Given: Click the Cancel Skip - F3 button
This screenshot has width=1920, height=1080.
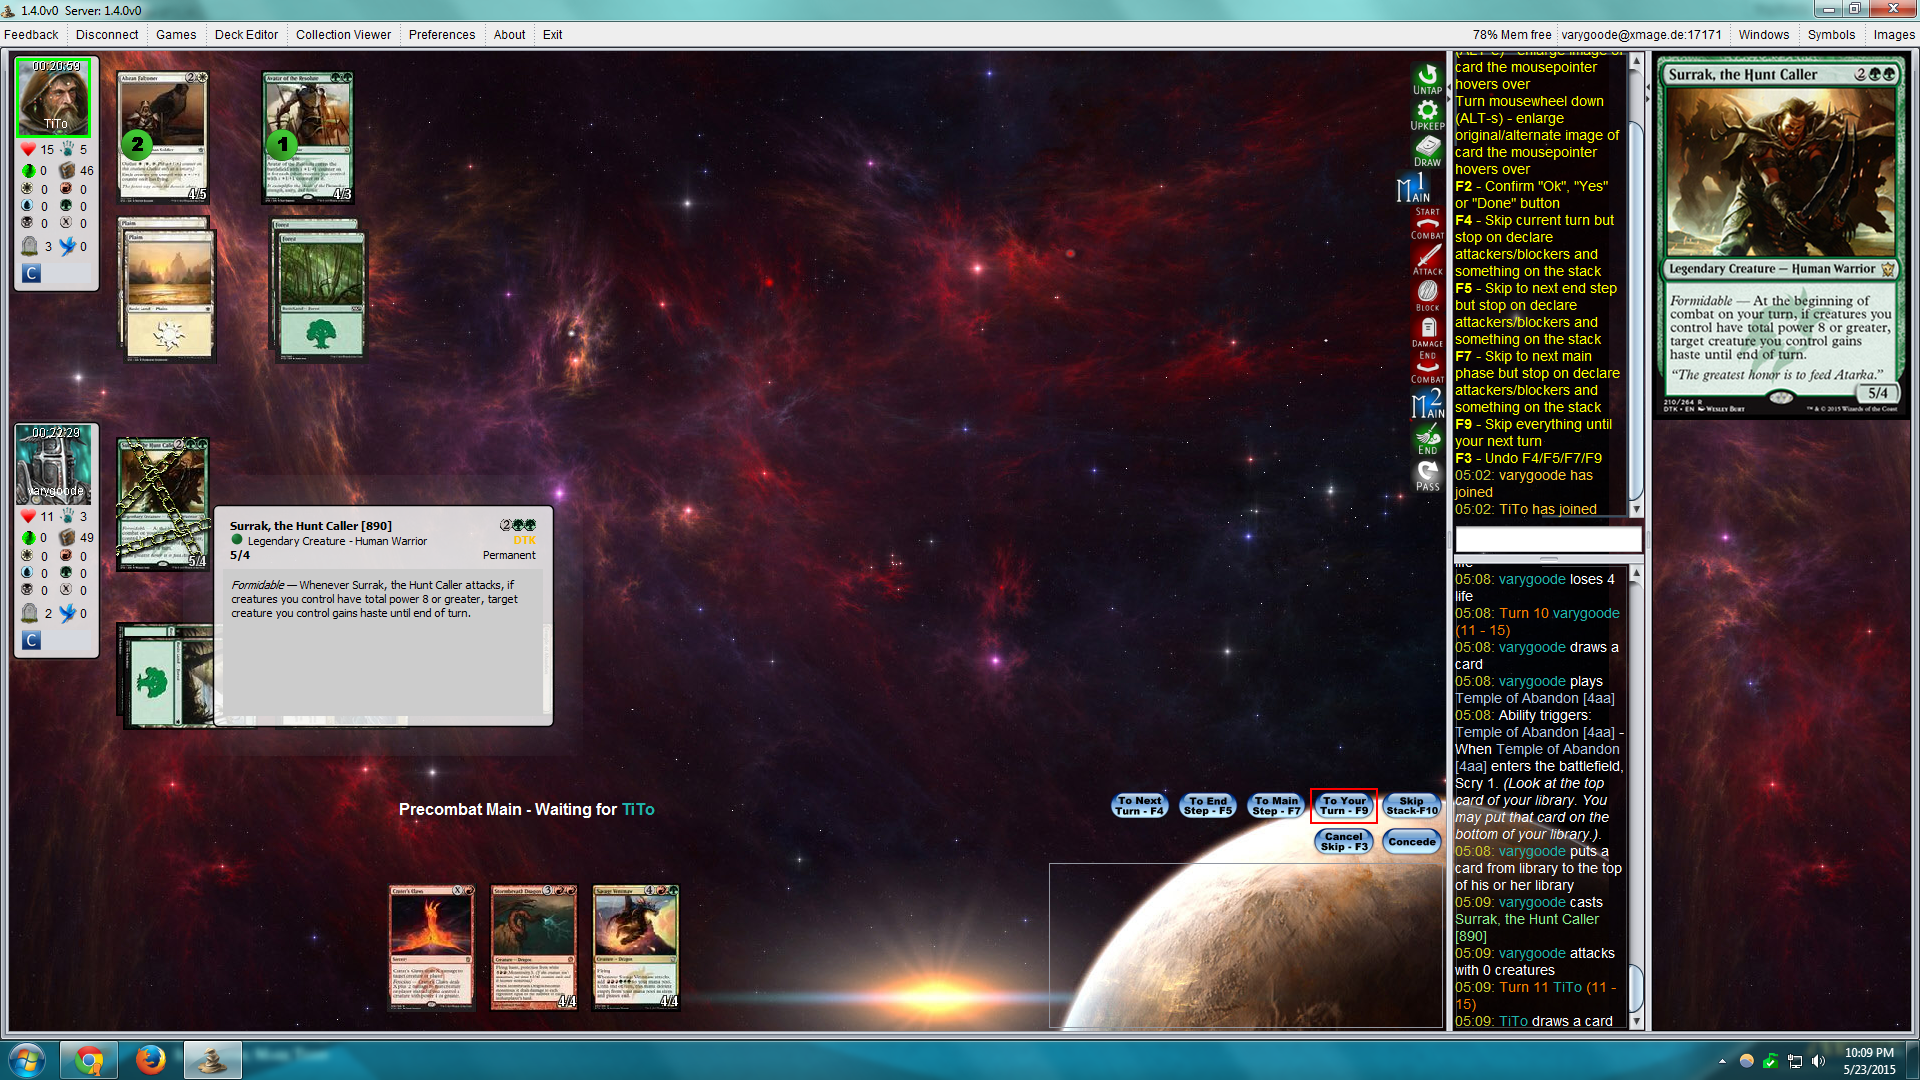Looking at the screenshot, I should [x=1344, y=841].
